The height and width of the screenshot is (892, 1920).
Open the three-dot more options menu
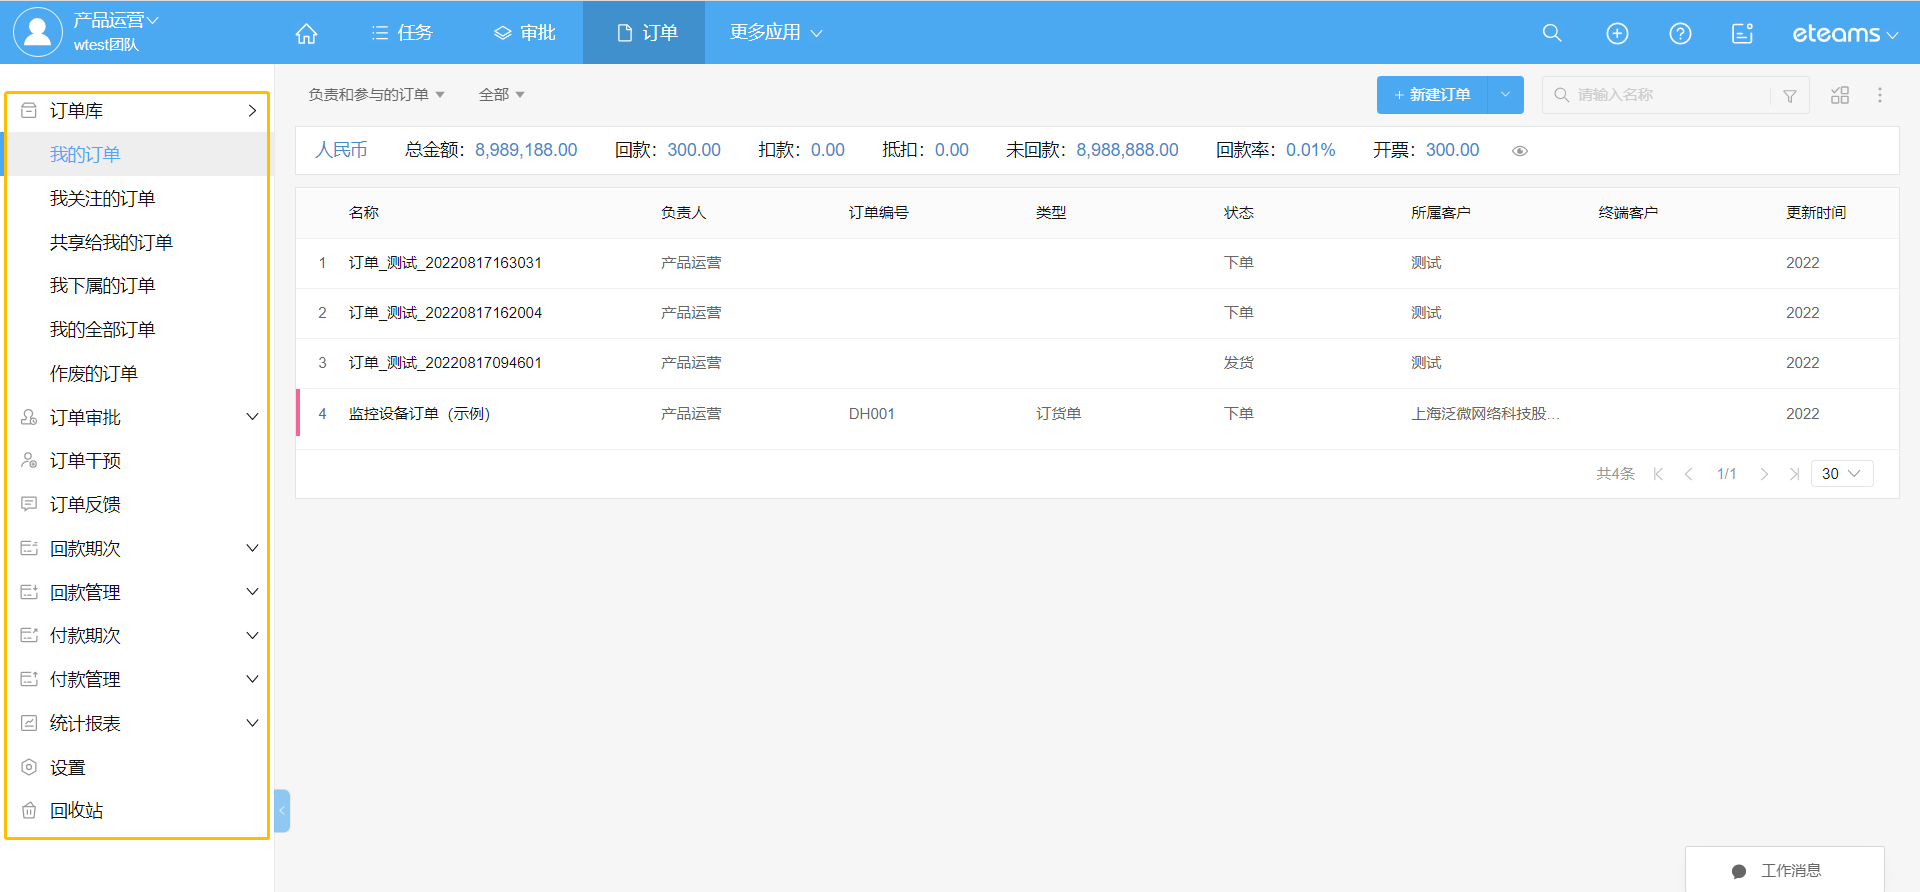coord(1879,95)
